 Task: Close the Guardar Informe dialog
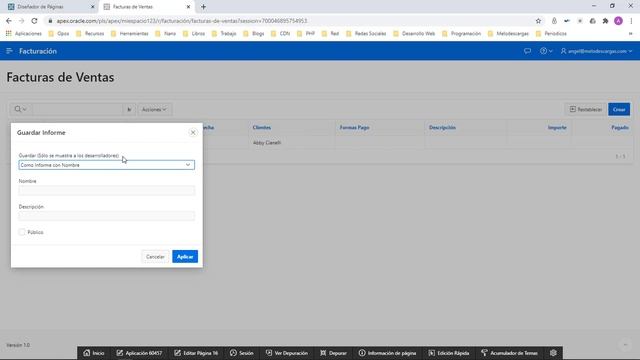tap(193, 133)
